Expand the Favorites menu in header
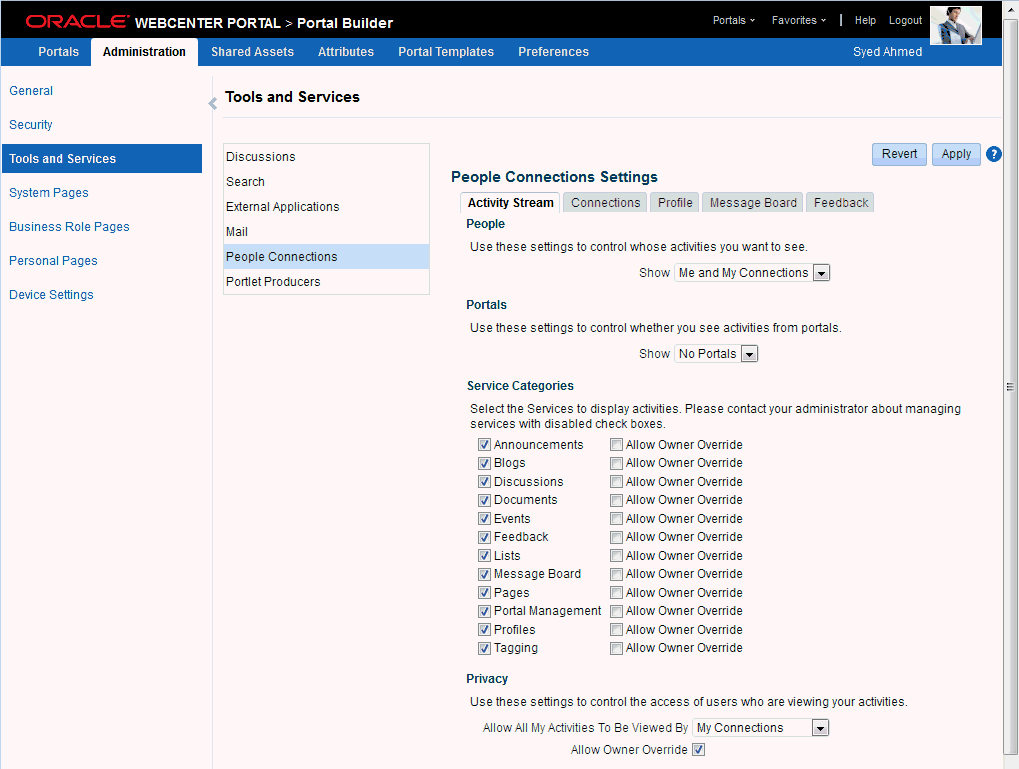 pyautogui.click(x=799, y=20)
